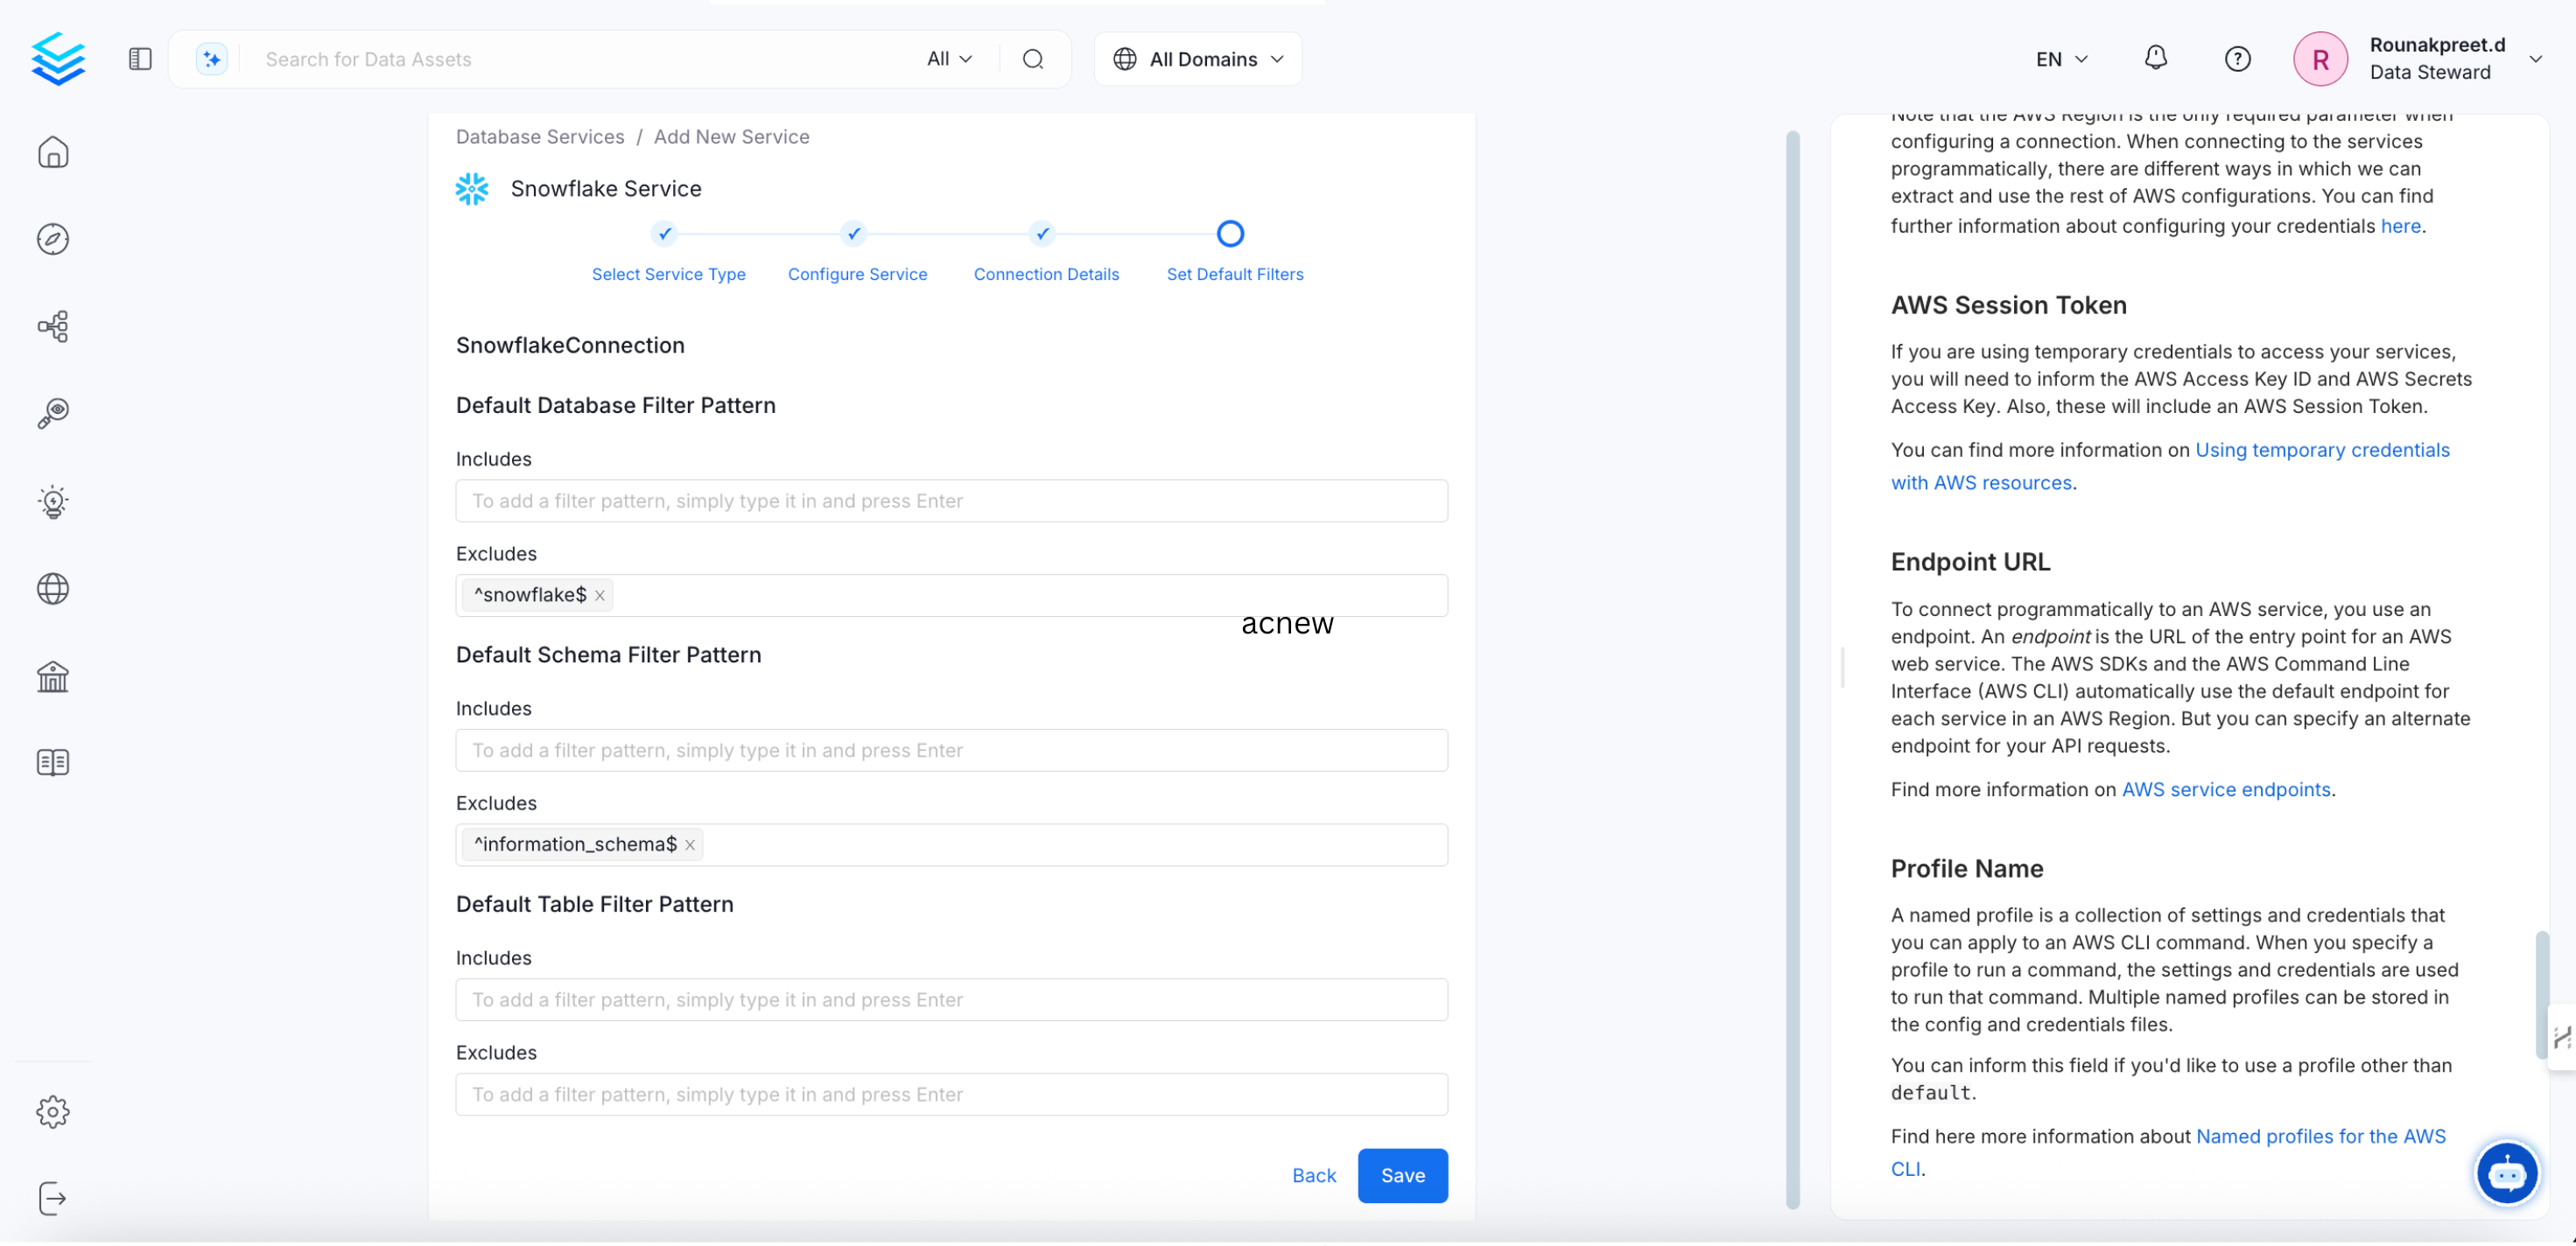Open the data lineage sidebar icon
The image size is (2576, 1246).
tap(53, 326)
